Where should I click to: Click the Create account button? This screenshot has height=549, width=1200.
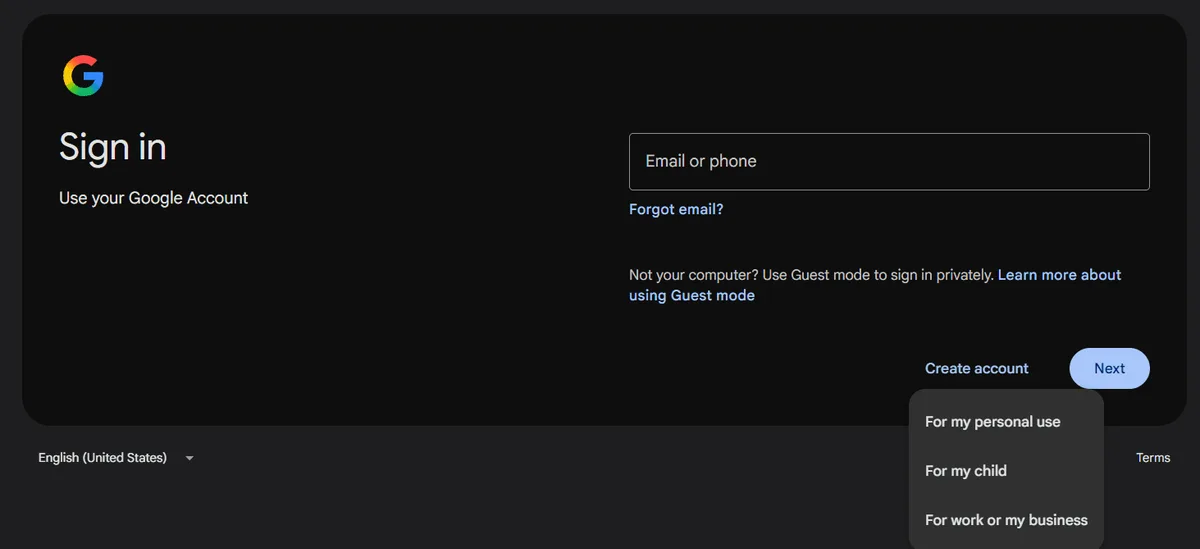976,368
